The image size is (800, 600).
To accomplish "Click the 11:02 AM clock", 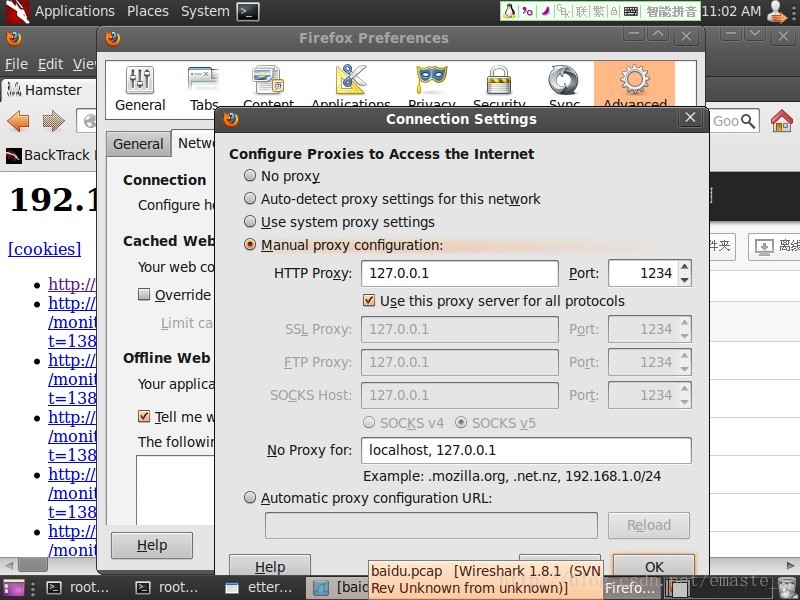I will click(731, 11).
